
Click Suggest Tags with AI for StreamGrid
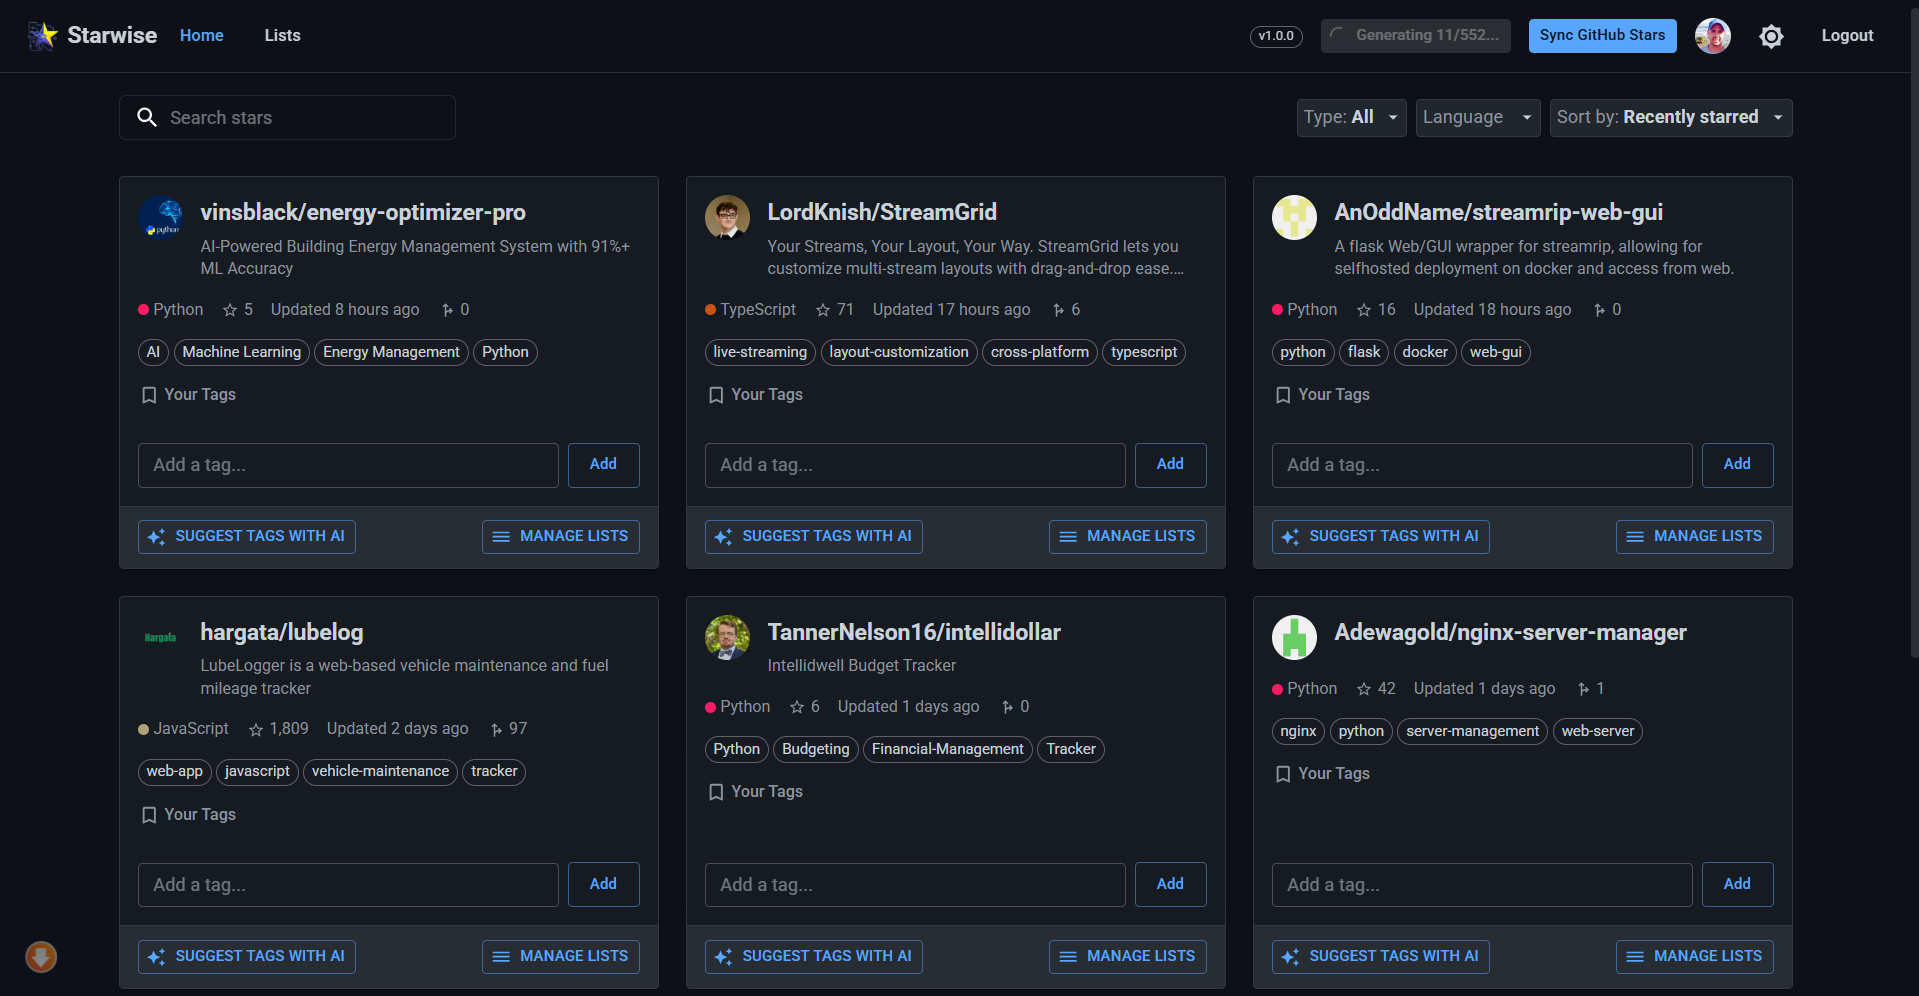tap(813, 537)
